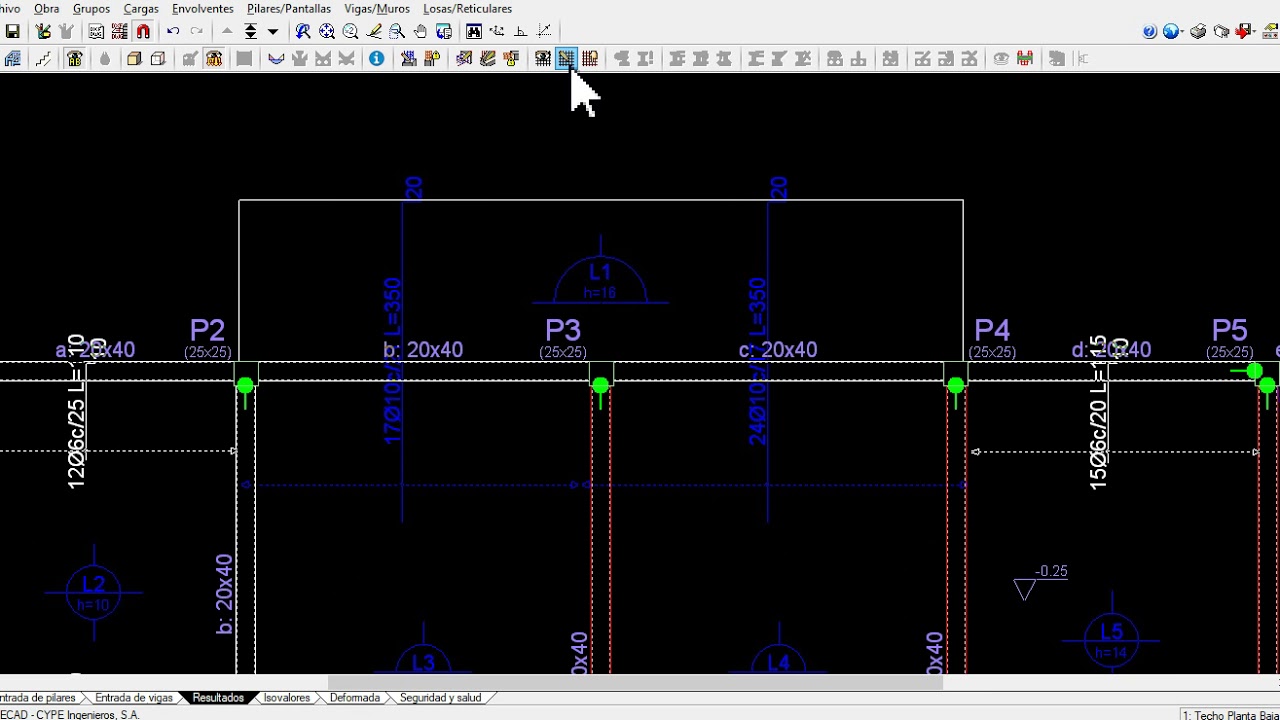Open the Seguridad y salud tab

[440, 698]
